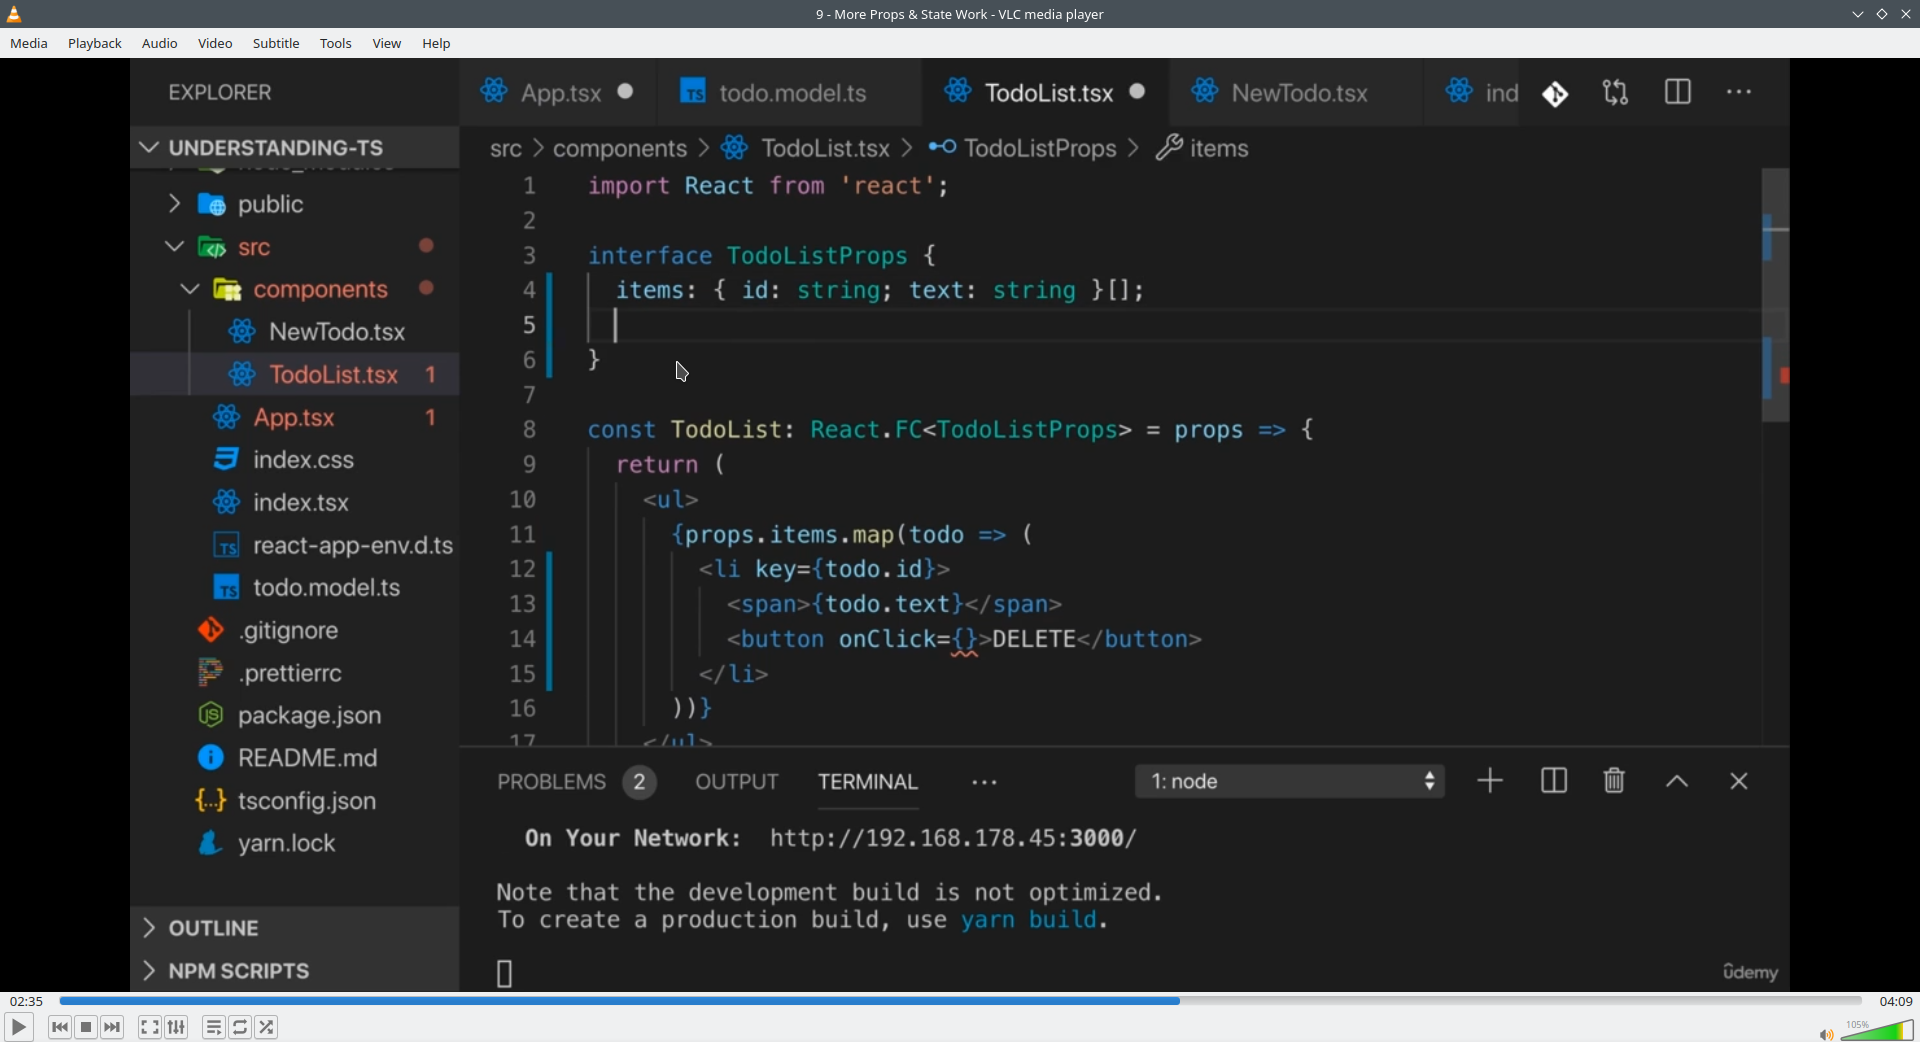Mute VLC audio speaker icon
This screenshot has width=1920, height=1042.
1825,1034
